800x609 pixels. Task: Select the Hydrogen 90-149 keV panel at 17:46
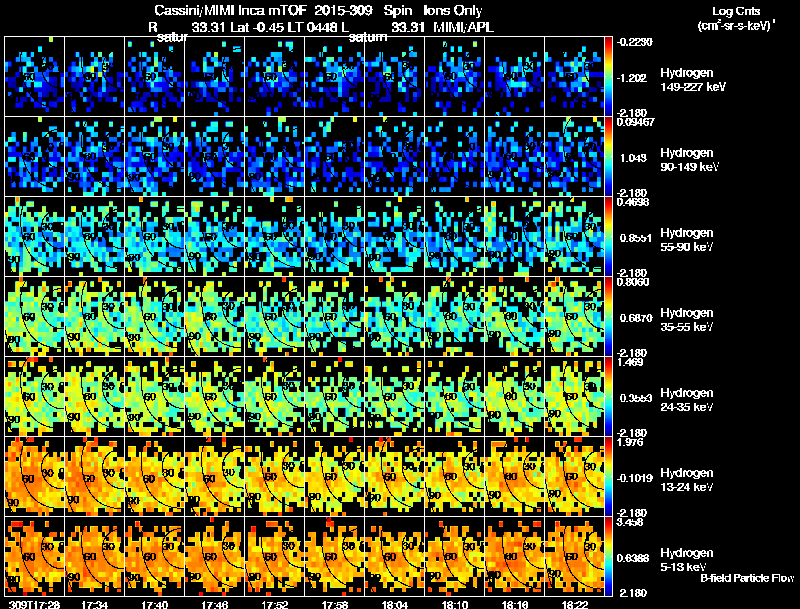[215, 157]
